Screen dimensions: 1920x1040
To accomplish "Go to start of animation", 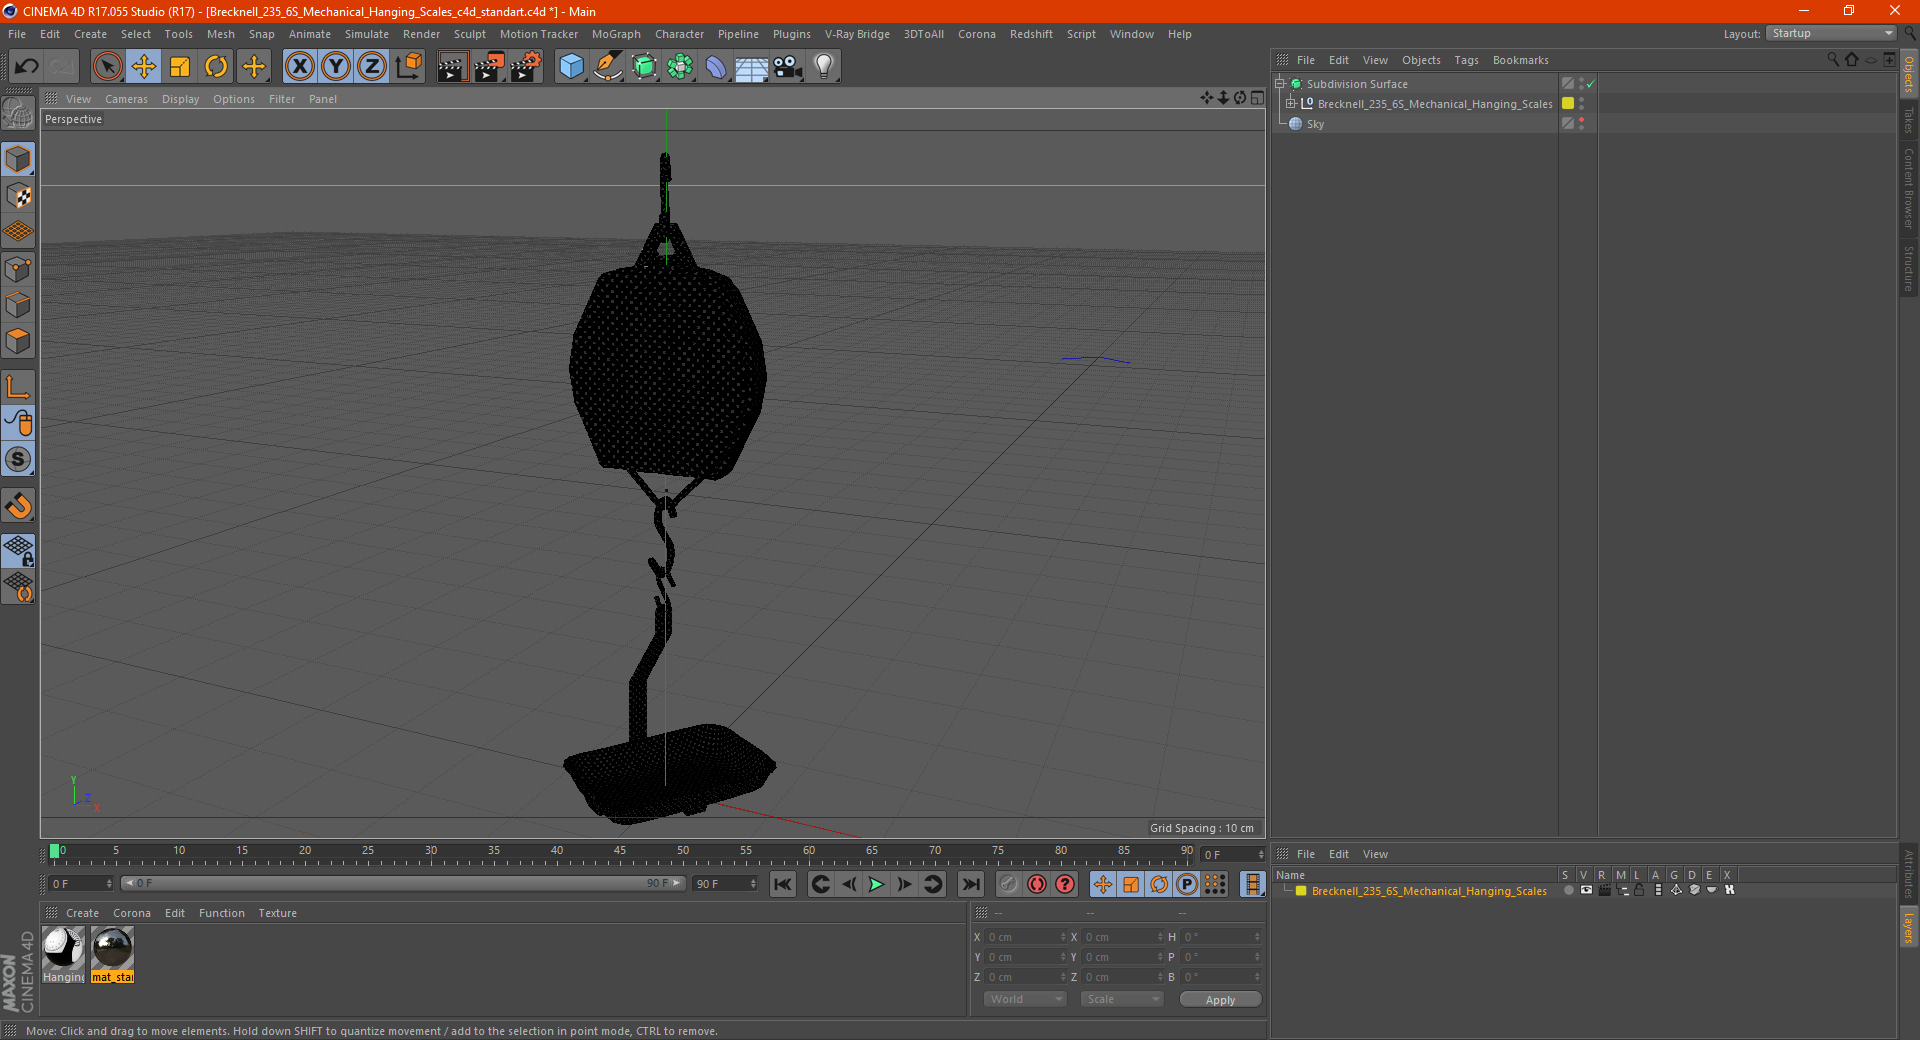I will pyautogui.click(x=783, y=884).
